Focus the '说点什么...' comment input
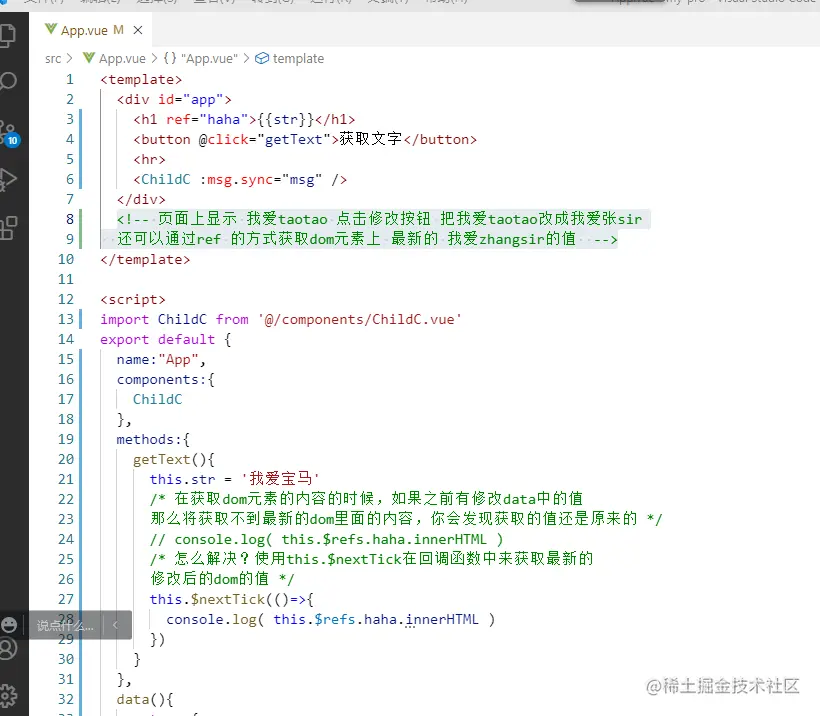Screen dimensions: 820x716 tap(65, 626)
